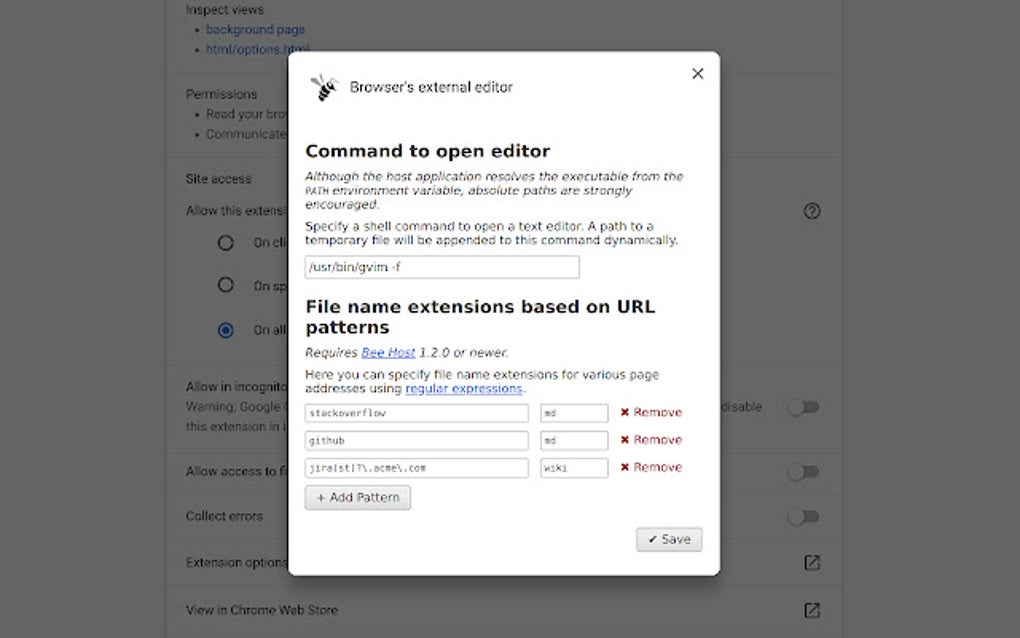Click the jira acme.com URL pattern field
The height and width of the screenshot is (638, 1020).
416,468
